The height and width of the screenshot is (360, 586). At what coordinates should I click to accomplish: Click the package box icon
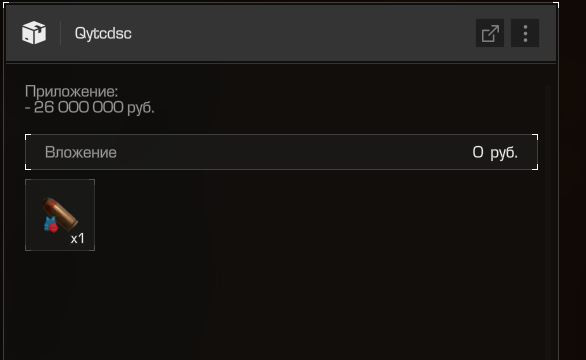click(x=34, y=33)
